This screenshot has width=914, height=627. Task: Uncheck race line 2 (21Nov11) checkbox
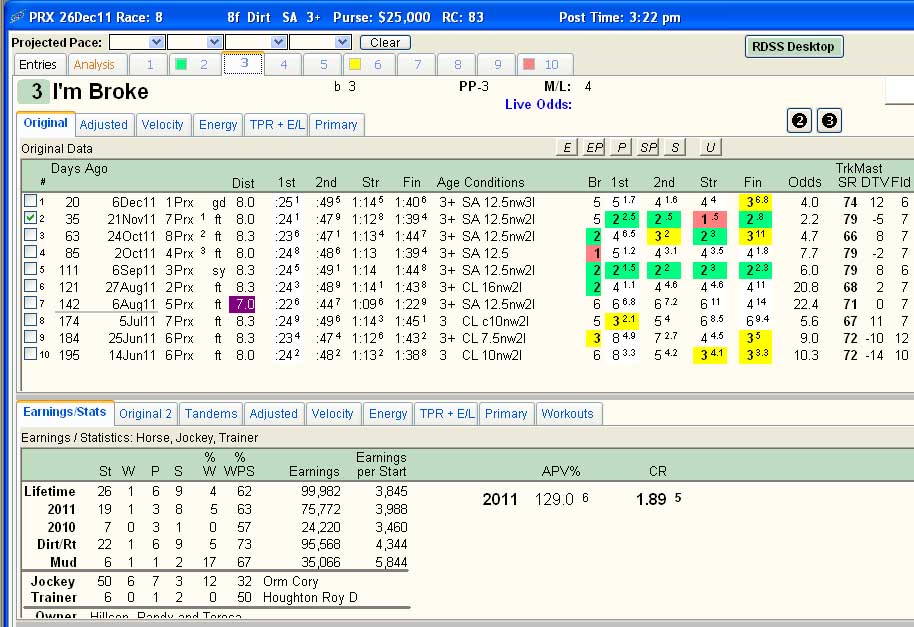30,218
